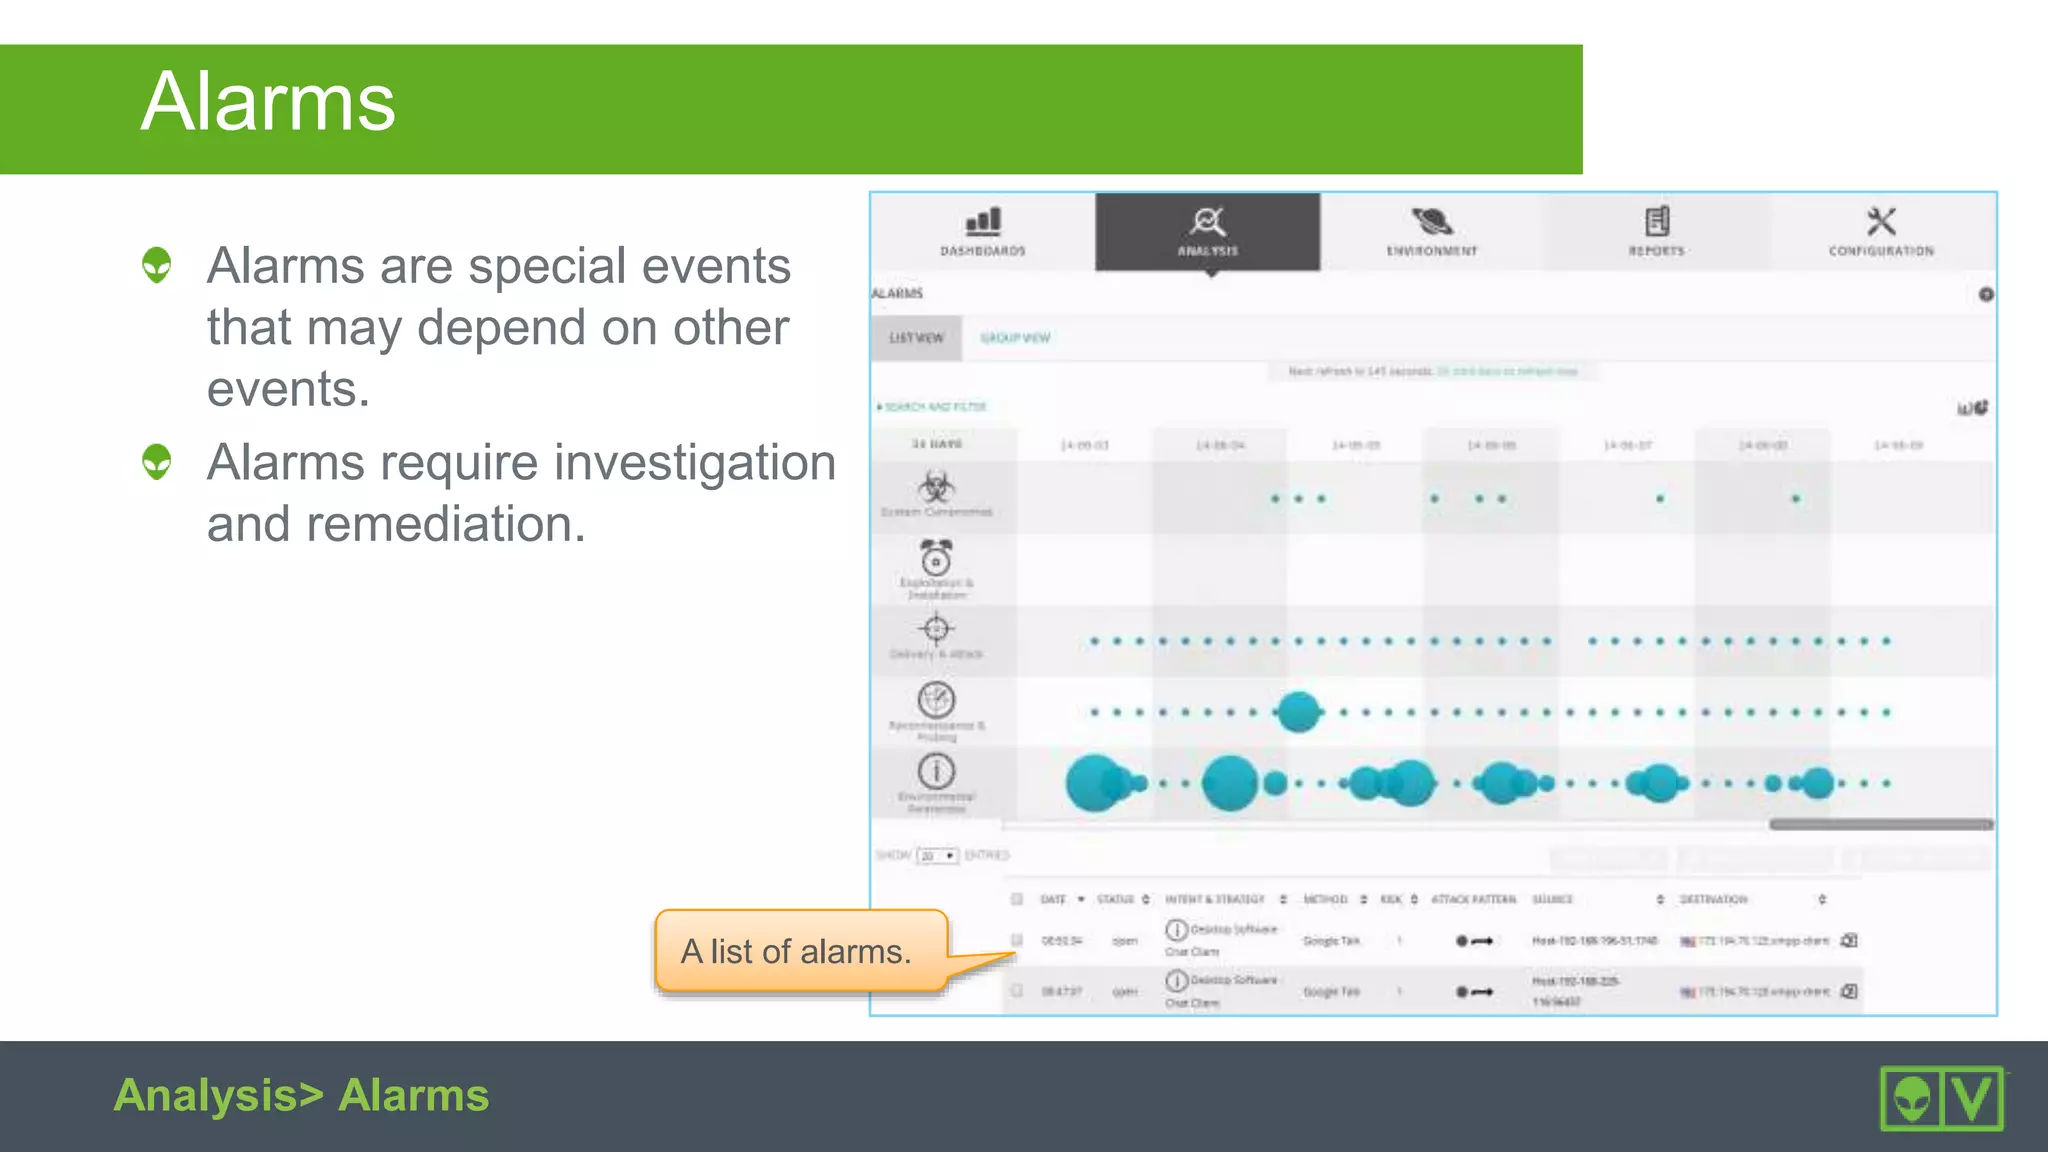
Task: Click intent info icon in second alarm row
Action: [x=1176, y=980]
